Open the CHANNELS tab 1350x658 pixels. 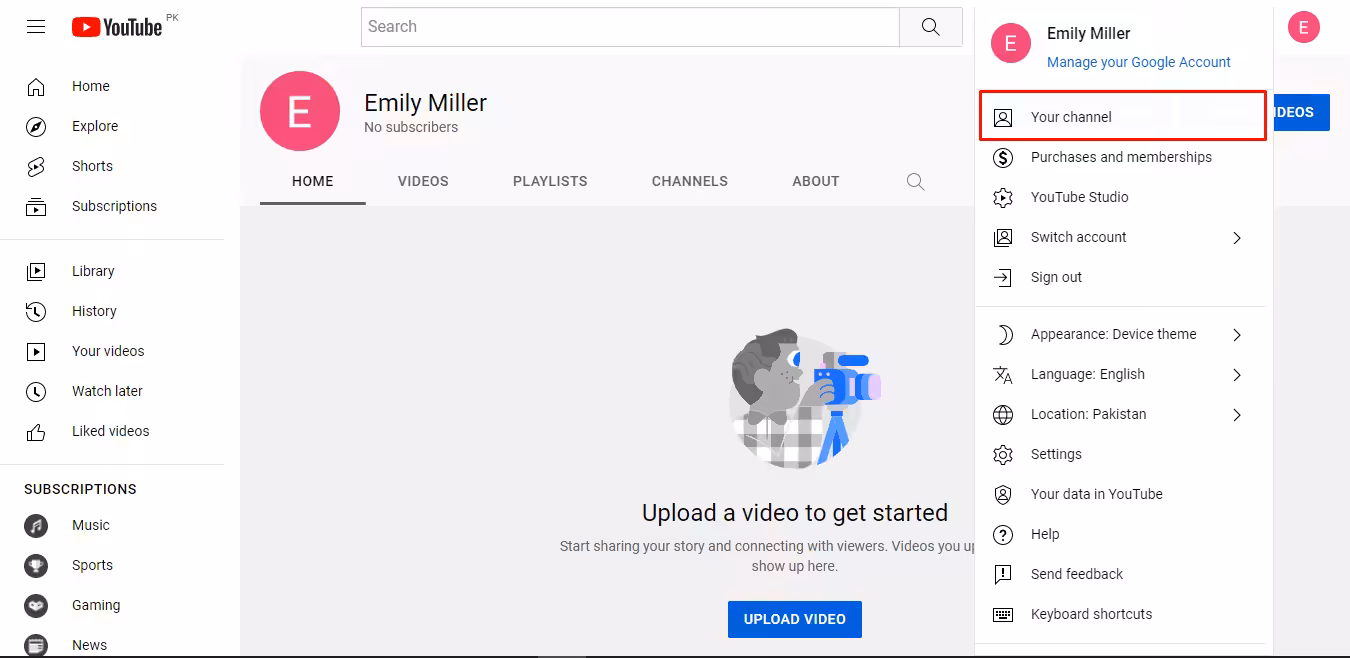click(690, 181)
